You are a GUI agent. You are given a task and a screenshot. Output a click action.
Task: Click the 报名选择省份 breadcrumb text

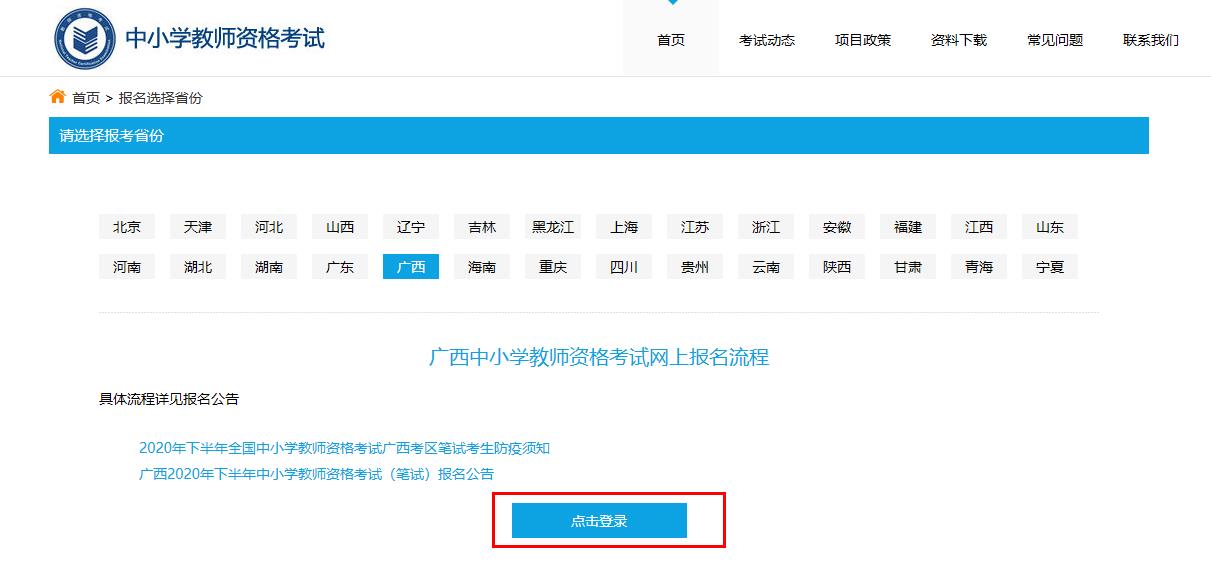point(160,98)
